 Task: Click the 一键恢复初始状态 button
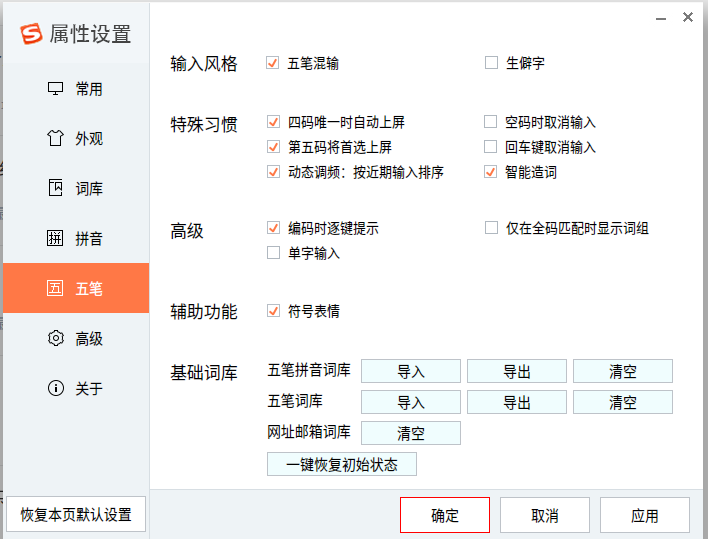[x=342, y=464]
